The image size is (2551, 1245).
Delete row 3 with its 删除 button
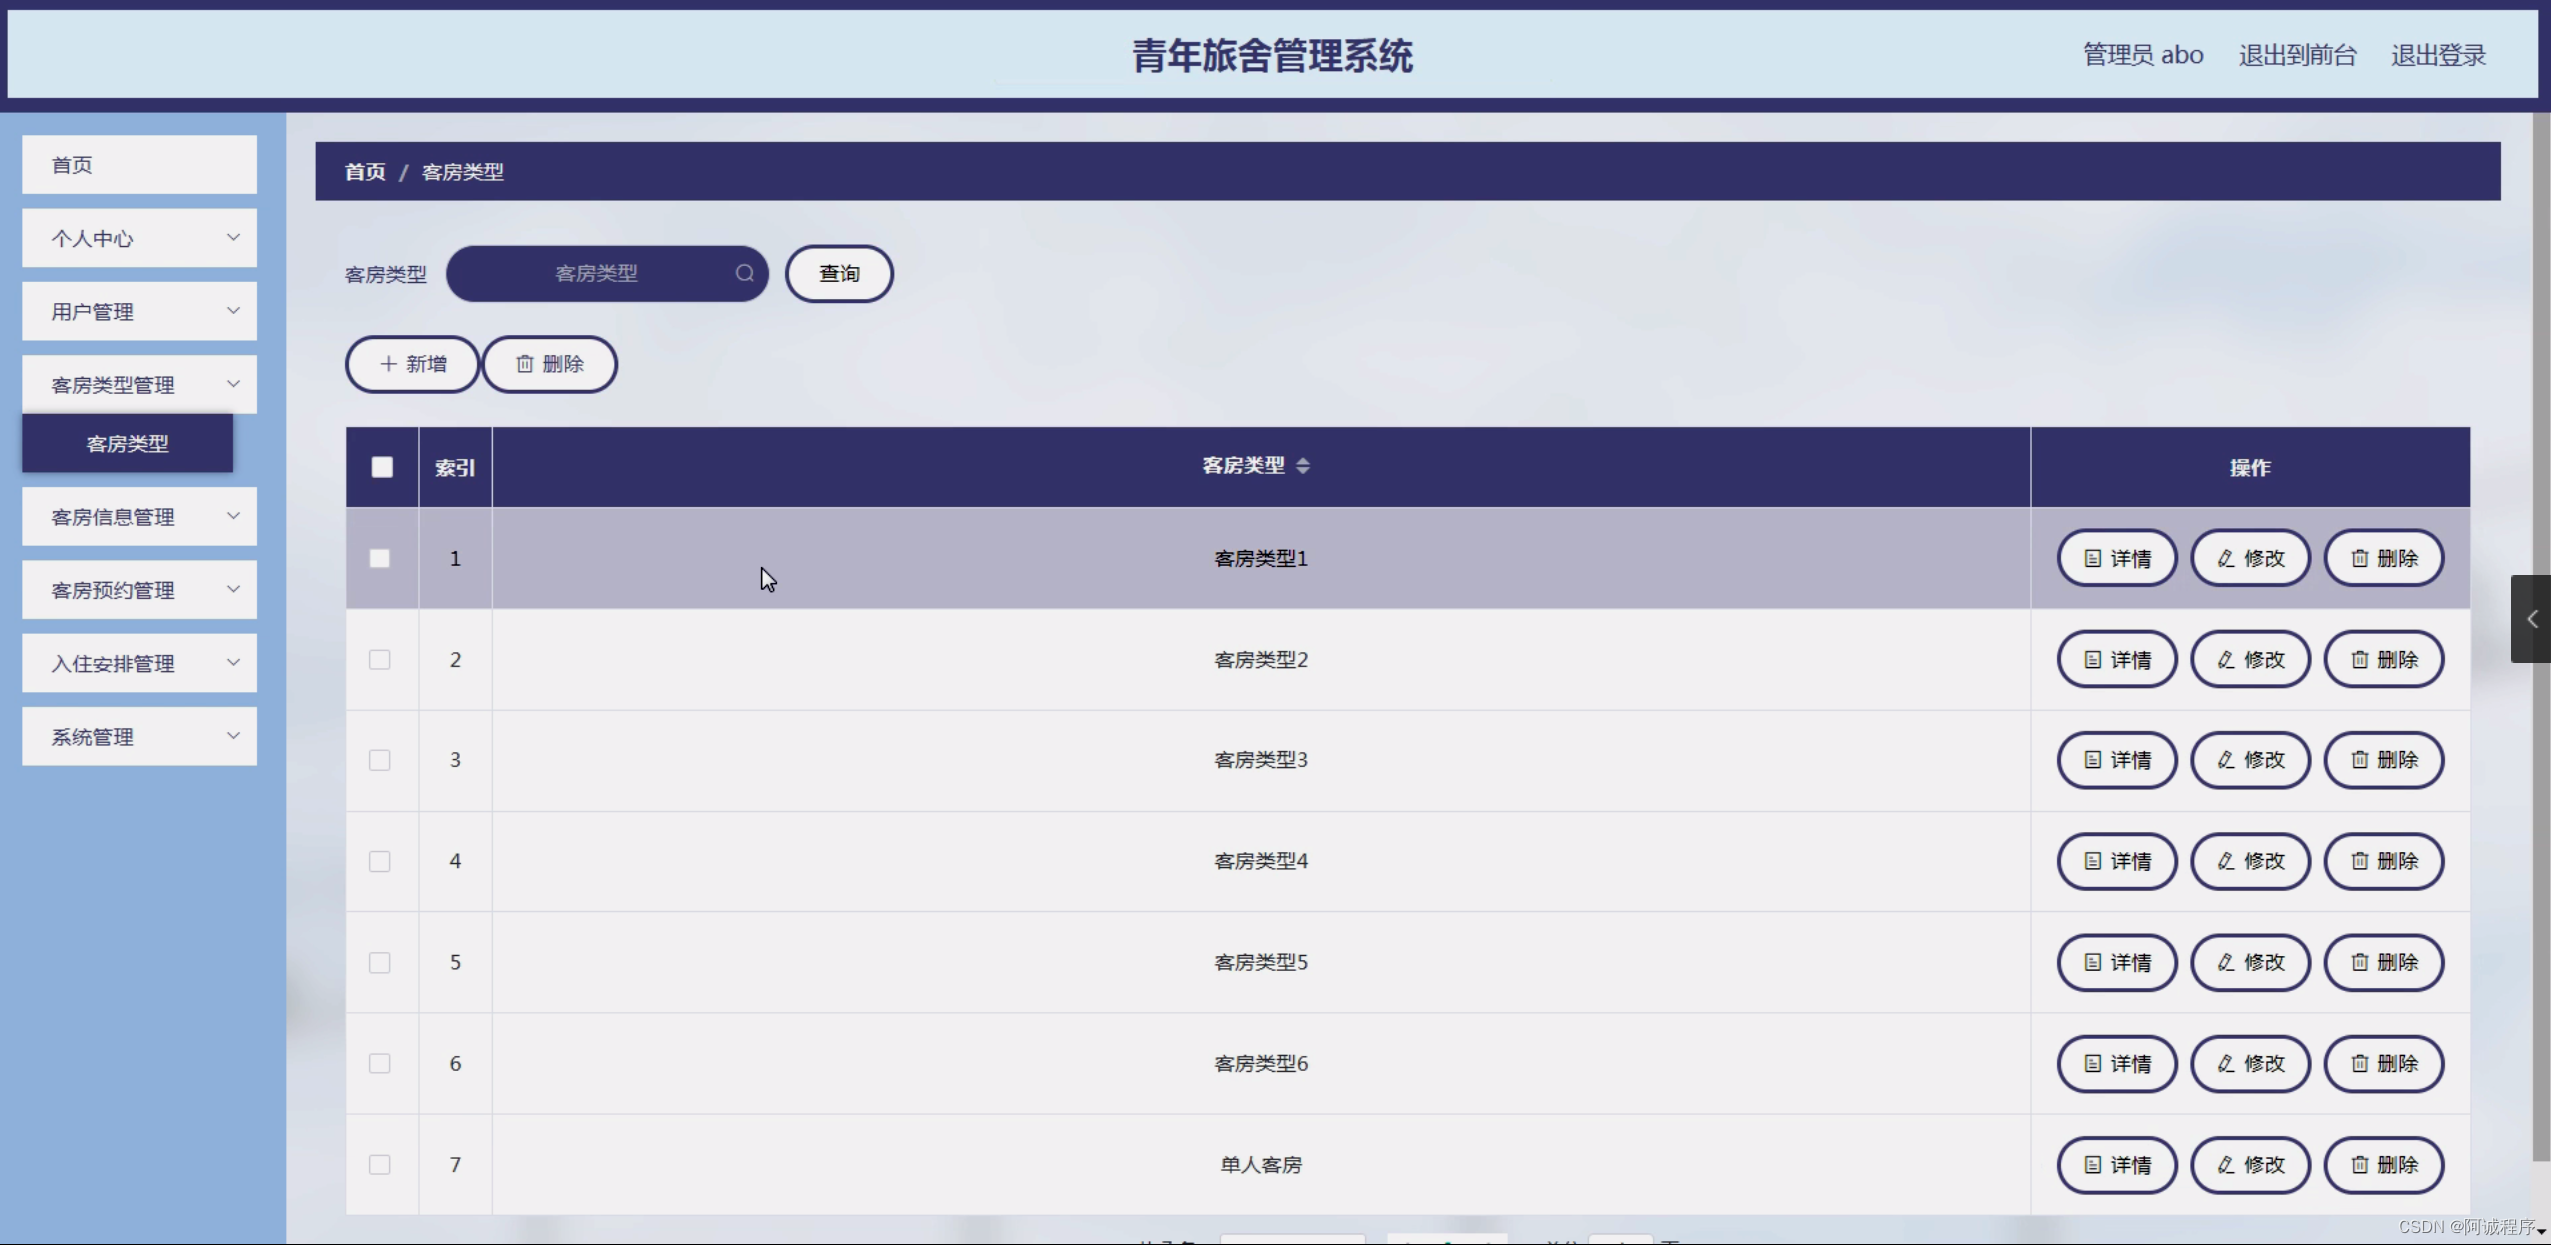[2383, 760]
